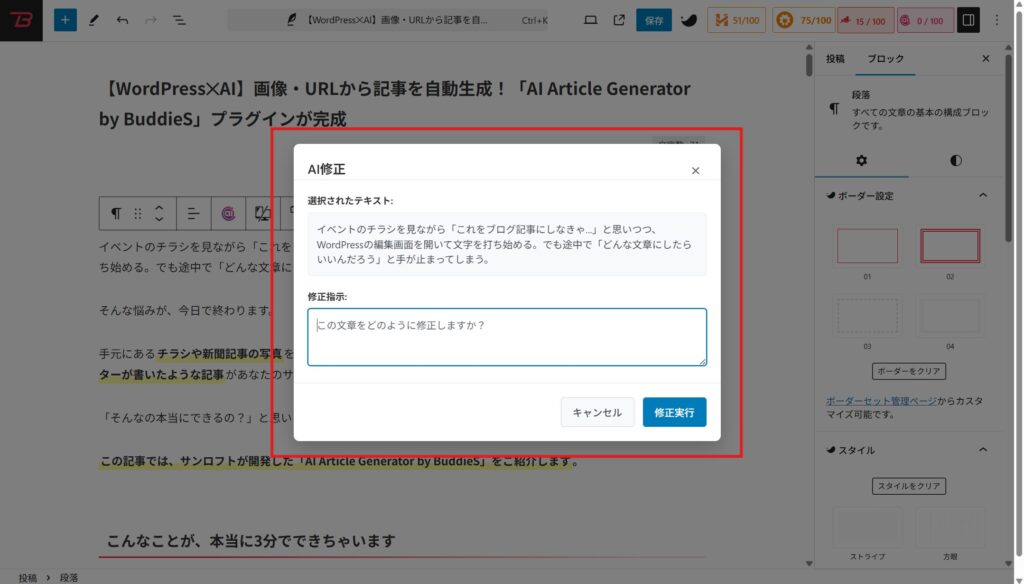Open the 51/100 score panel

[737, 20]
